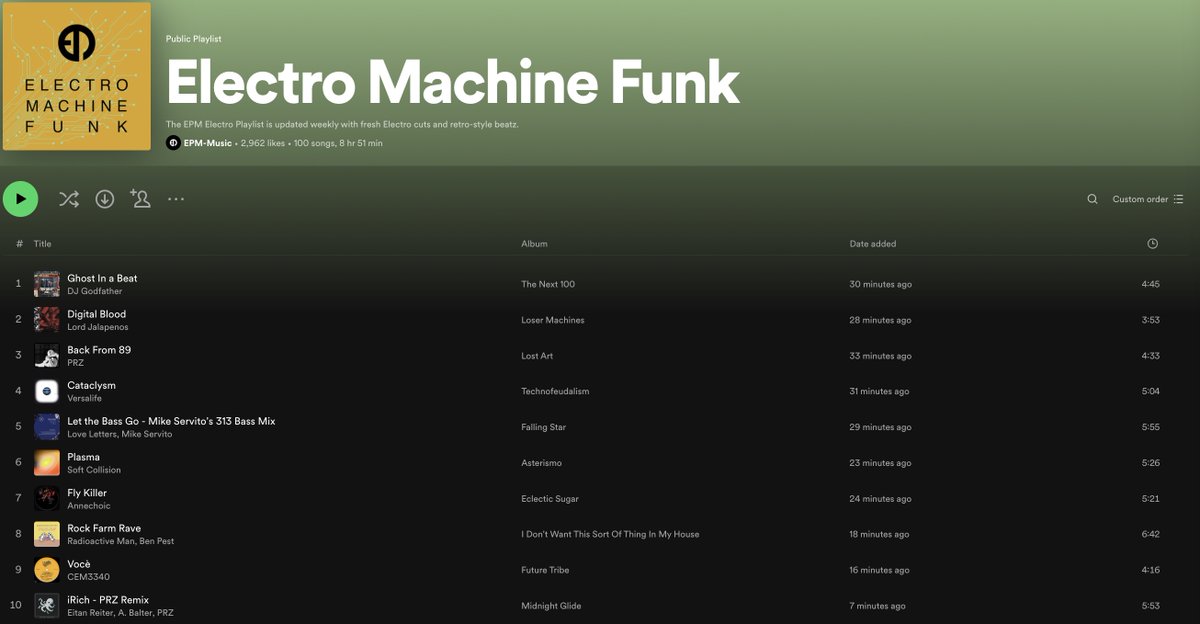The height and width of the screenshot is (624, 1200).
Task: Sort by the Album column header
Action: [x=534, y=244]
